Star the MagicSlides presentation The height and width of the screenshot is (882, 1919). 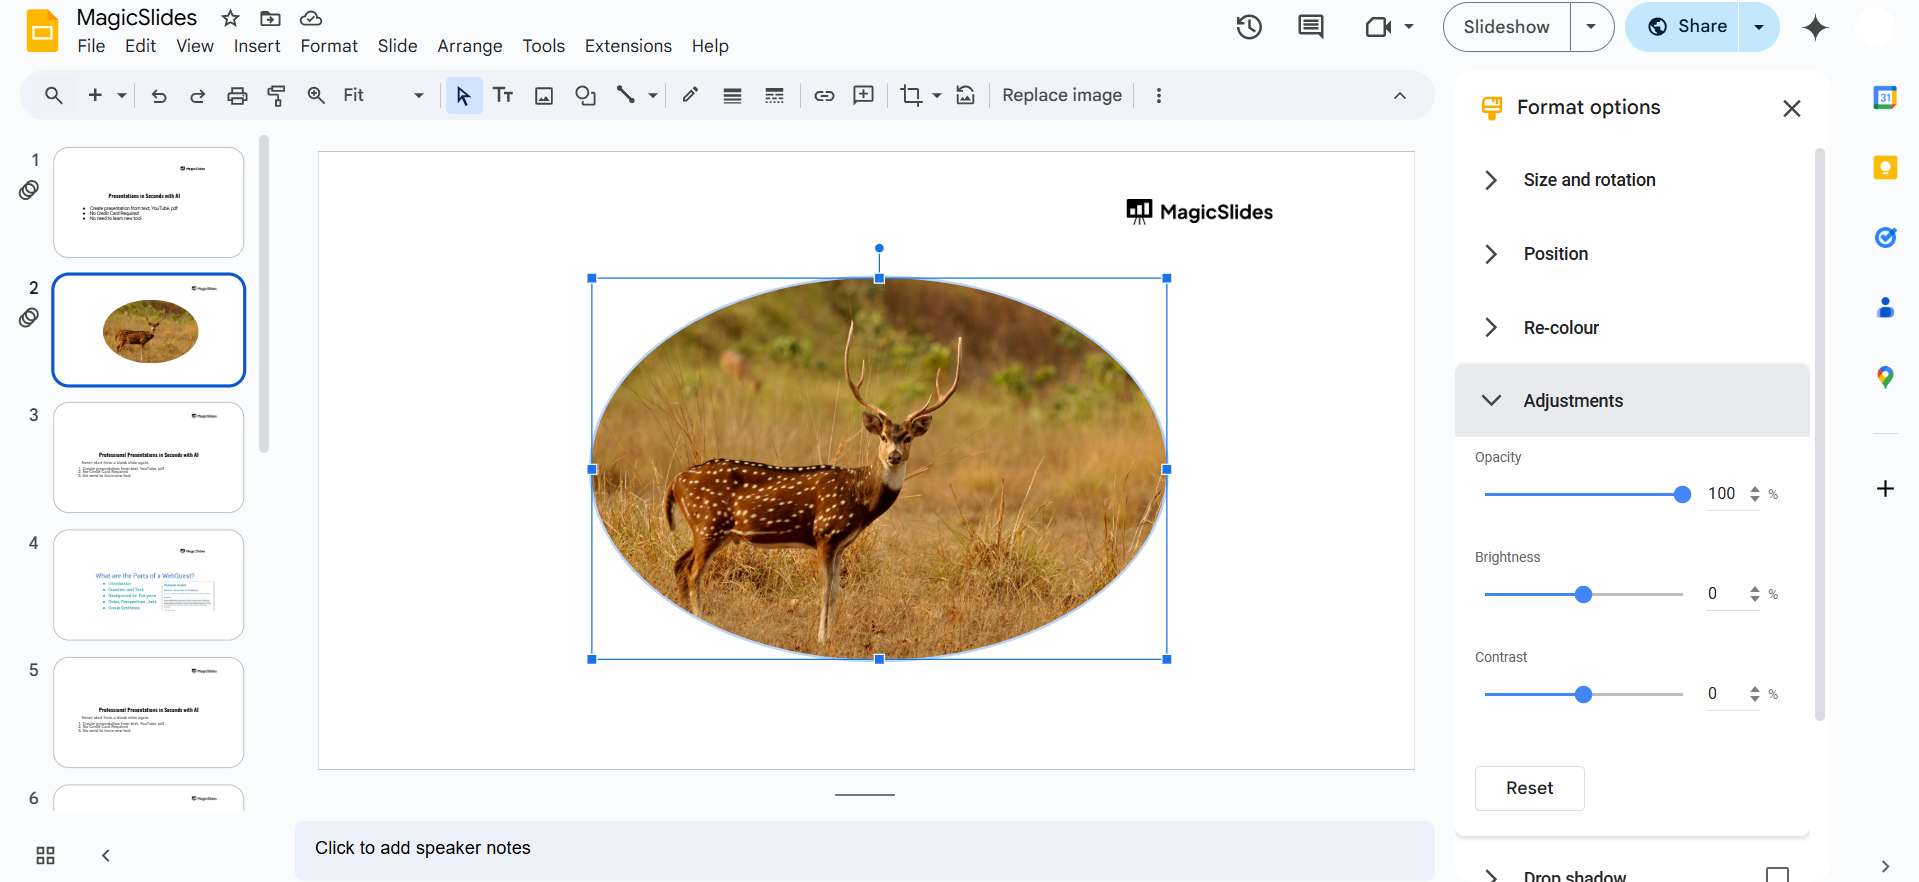230,18
